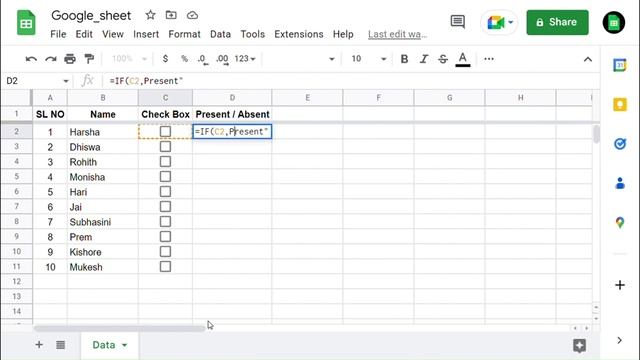The height and width of the screenshot is (360, 640).
Task: Tick the checkbox for Monisha
Action: (165, 177)
